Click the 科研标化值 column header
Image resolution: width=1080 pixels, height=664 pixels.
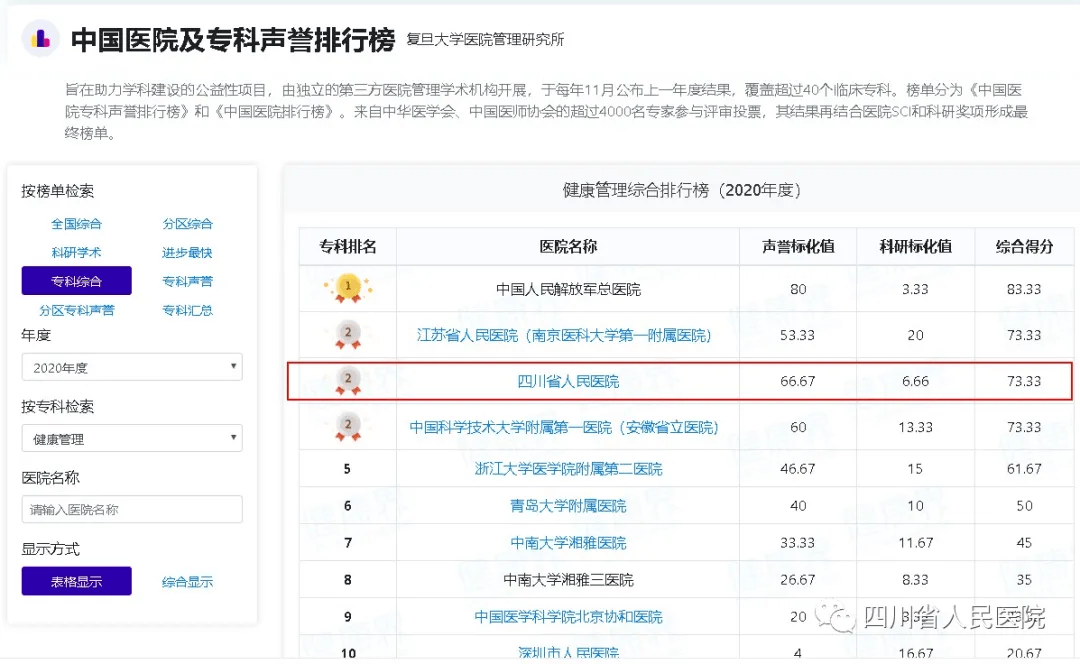coord(915,247)
